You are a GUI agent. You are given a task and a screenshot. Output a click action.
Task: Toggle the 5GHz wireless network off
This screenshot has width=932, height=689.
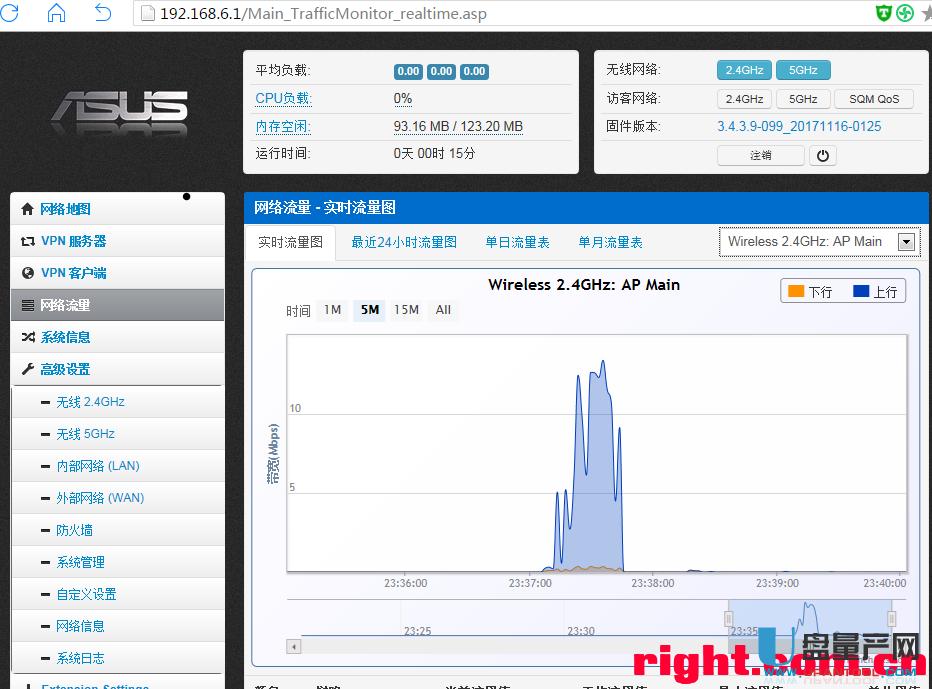[x=803, y=69]
